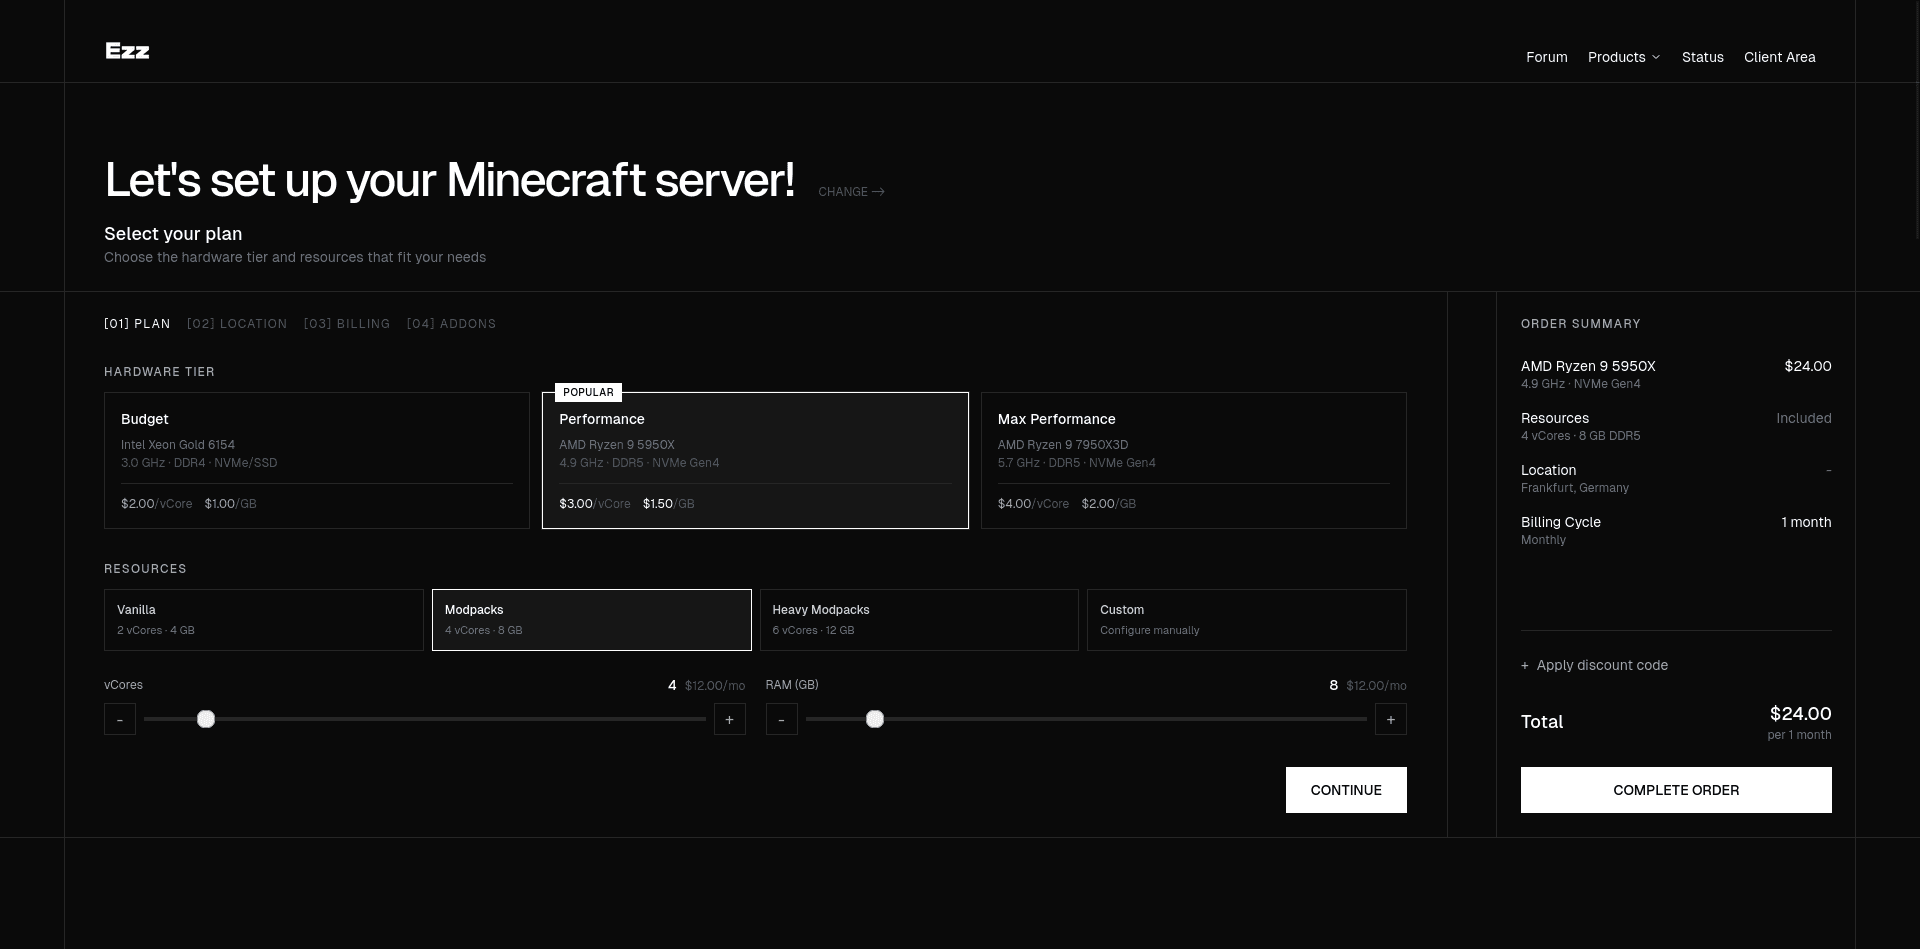Open the Billing step tab

pyautogui.click(x=347, y=324)
